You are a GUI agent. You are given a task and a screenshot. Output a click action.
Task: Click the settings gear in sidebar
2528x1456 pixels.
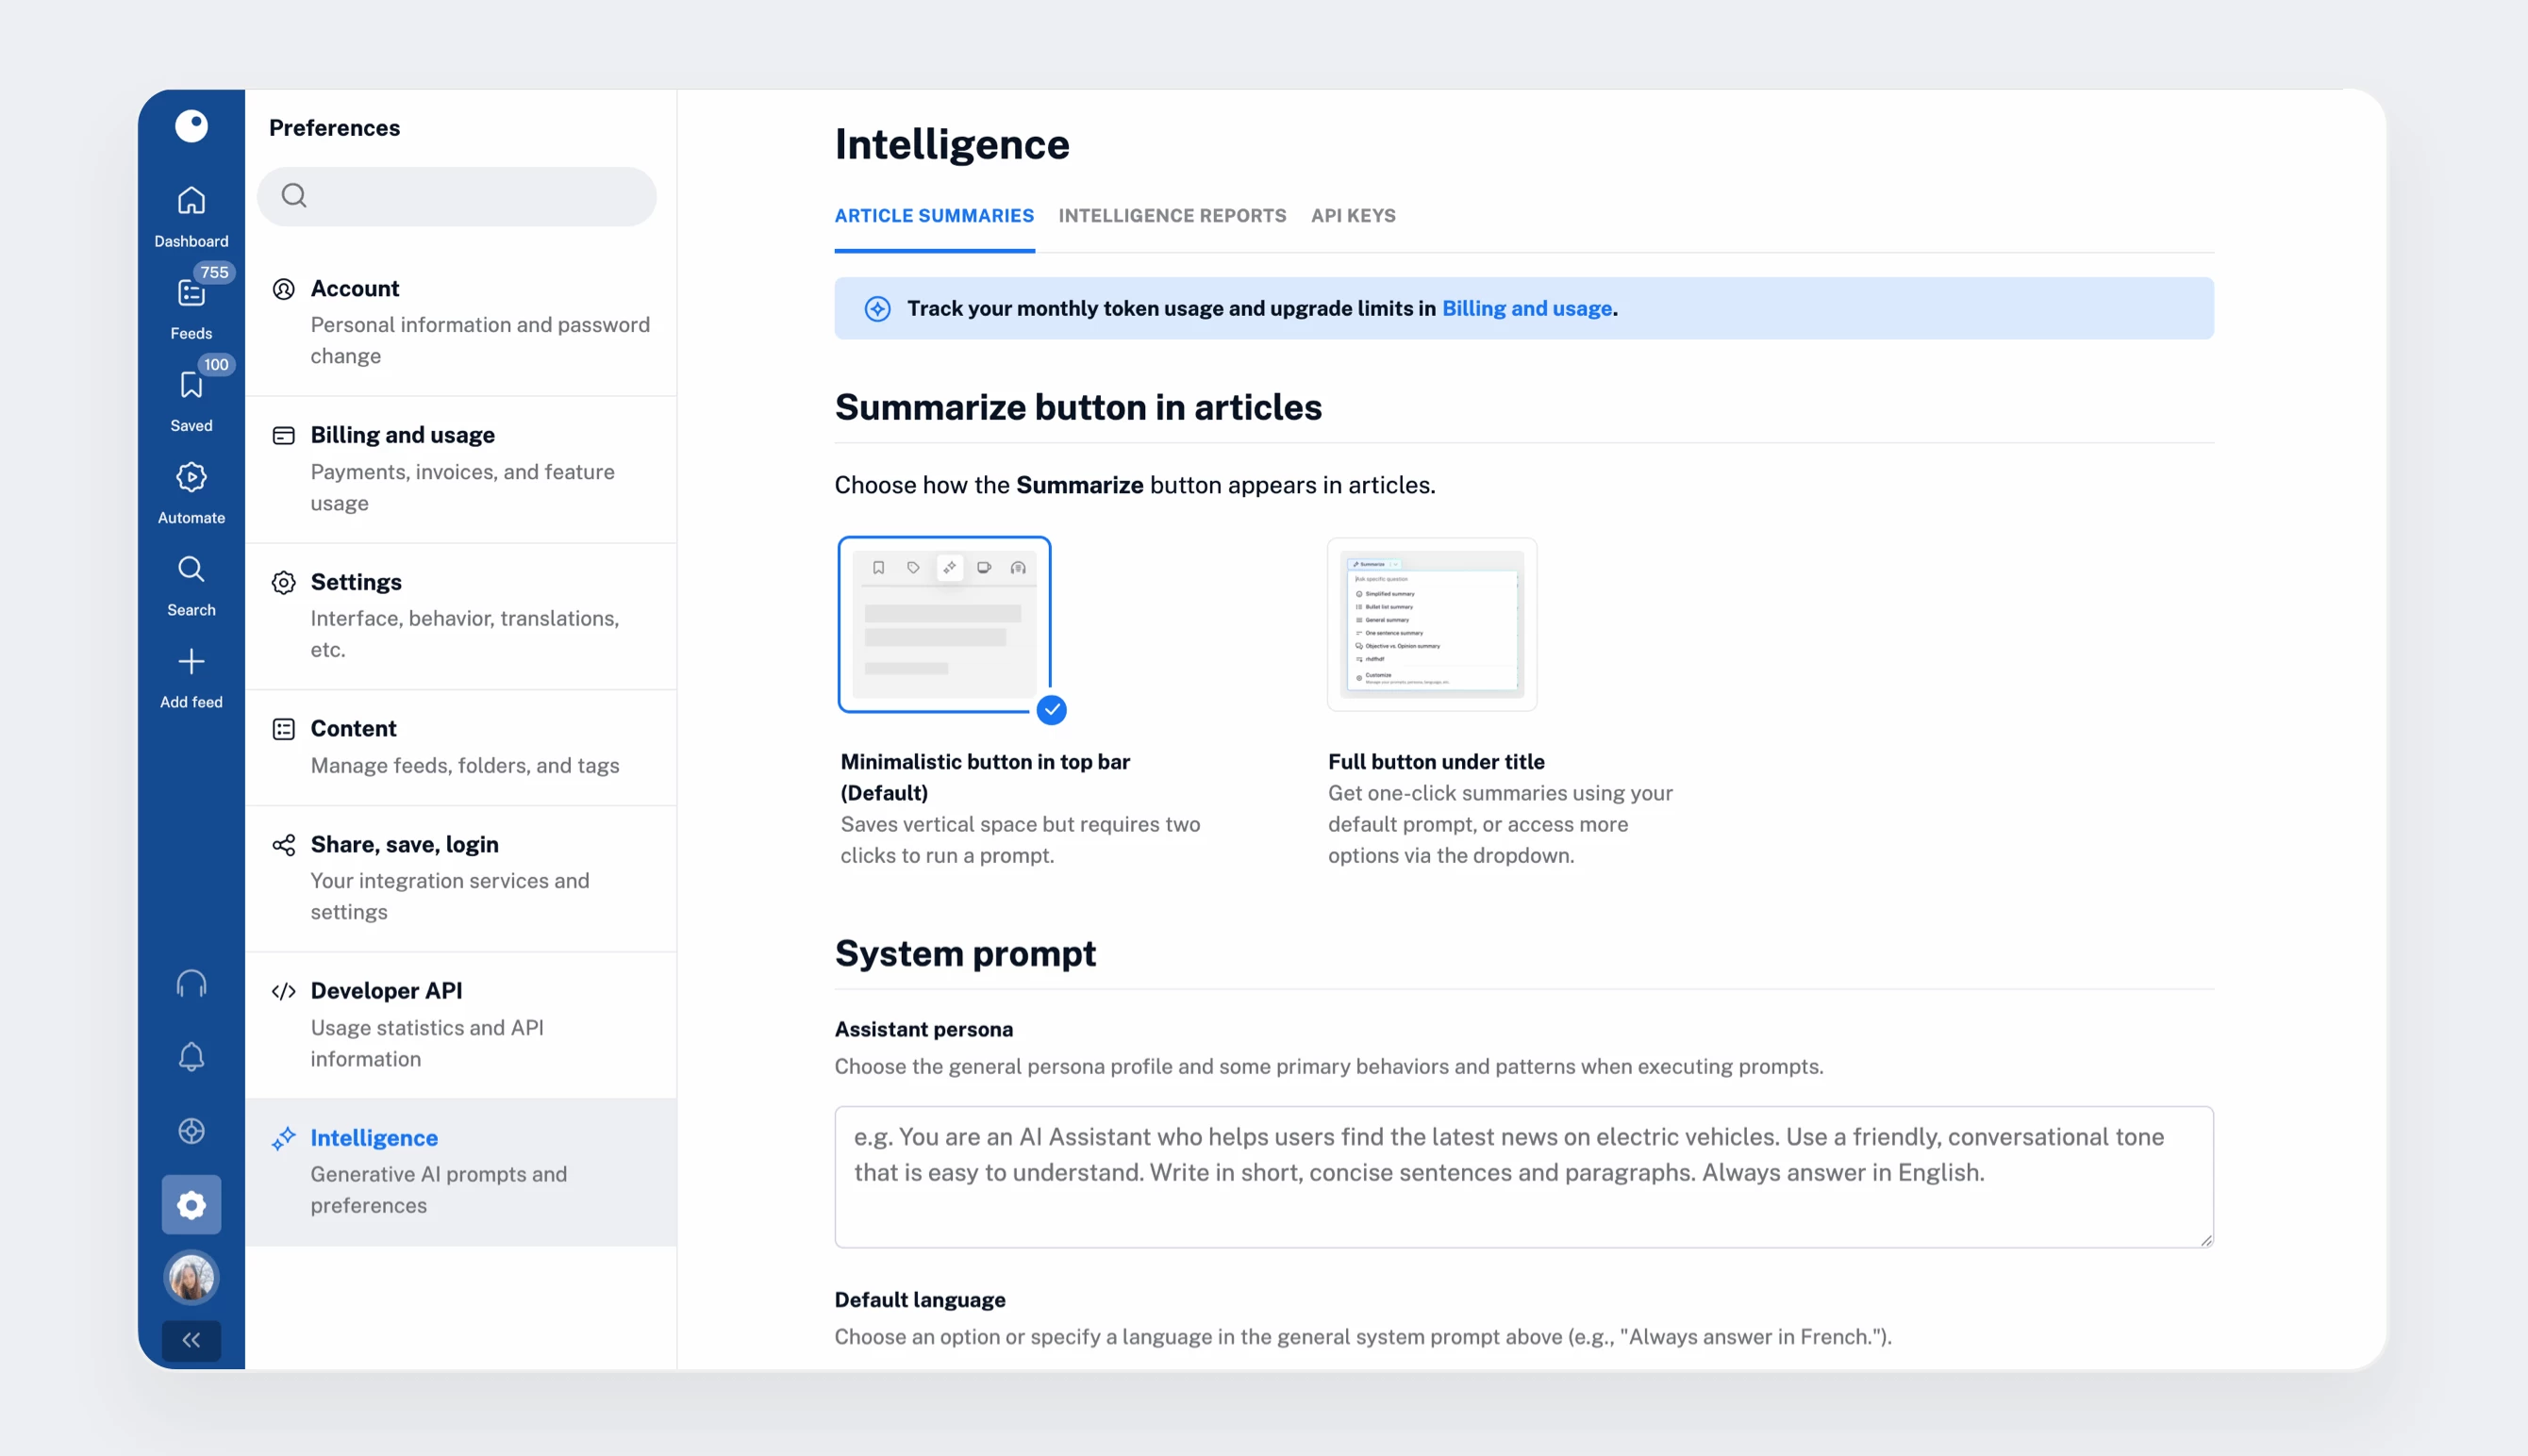(x=191, y=1204)
